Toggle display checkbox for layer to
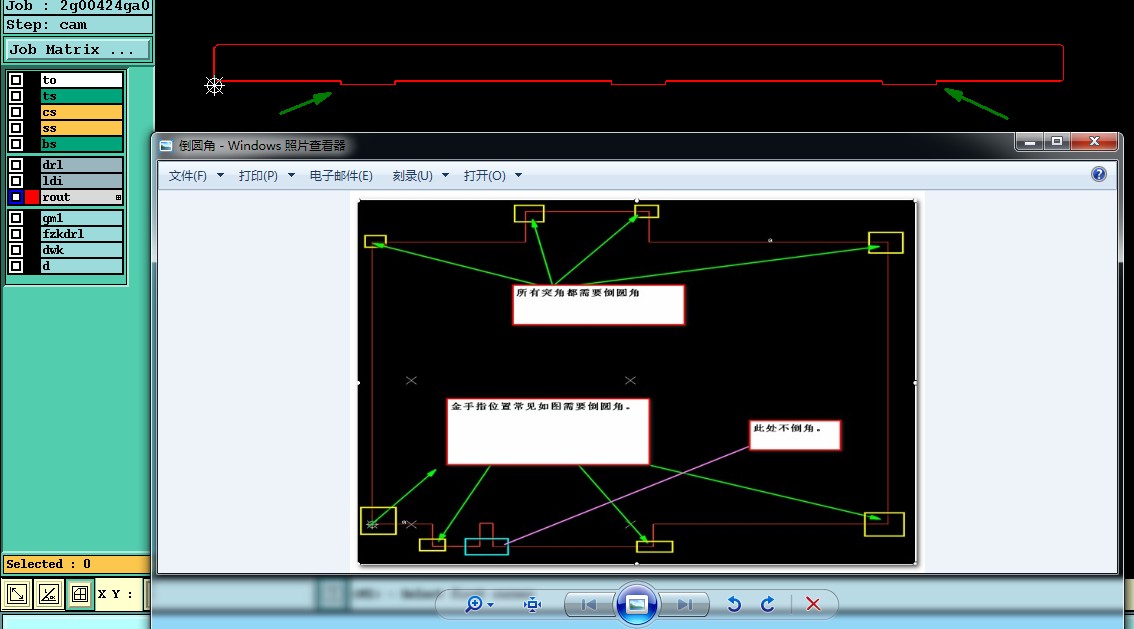The height and width of the screenshot is (629, 1134). 16,80
